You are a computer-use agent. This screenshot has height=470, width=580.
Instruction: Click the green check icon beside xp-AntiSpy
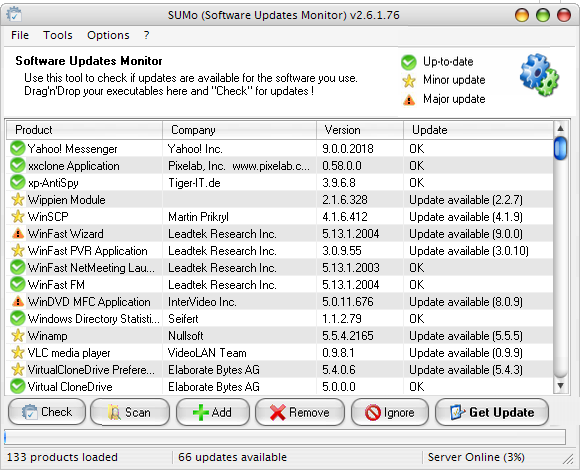click(x=17, y=182)
